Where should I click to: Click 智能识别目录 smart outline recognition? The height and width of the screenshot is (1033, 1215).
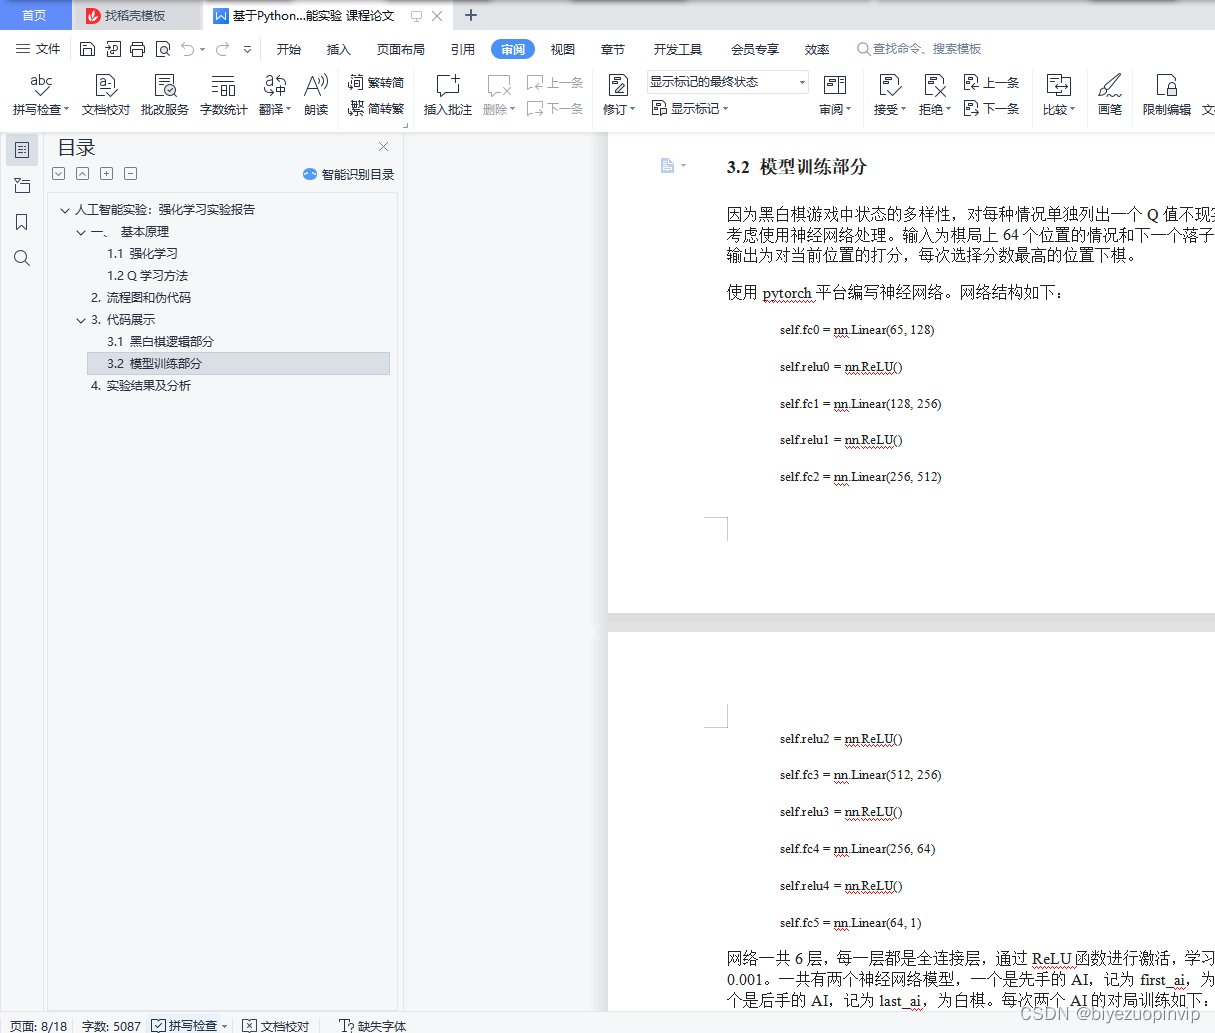pyautogui.click(x=347, y=173)
